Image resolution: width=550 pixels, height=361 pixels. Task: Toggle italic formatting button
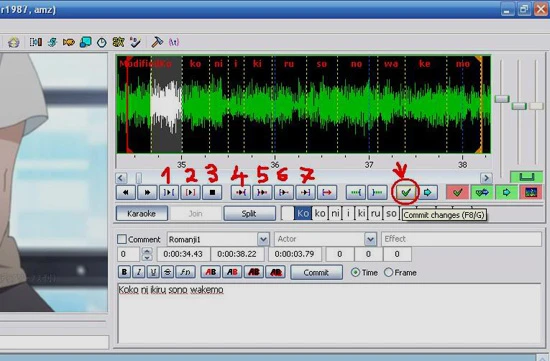pyautogui.click(x=139, y=272)
